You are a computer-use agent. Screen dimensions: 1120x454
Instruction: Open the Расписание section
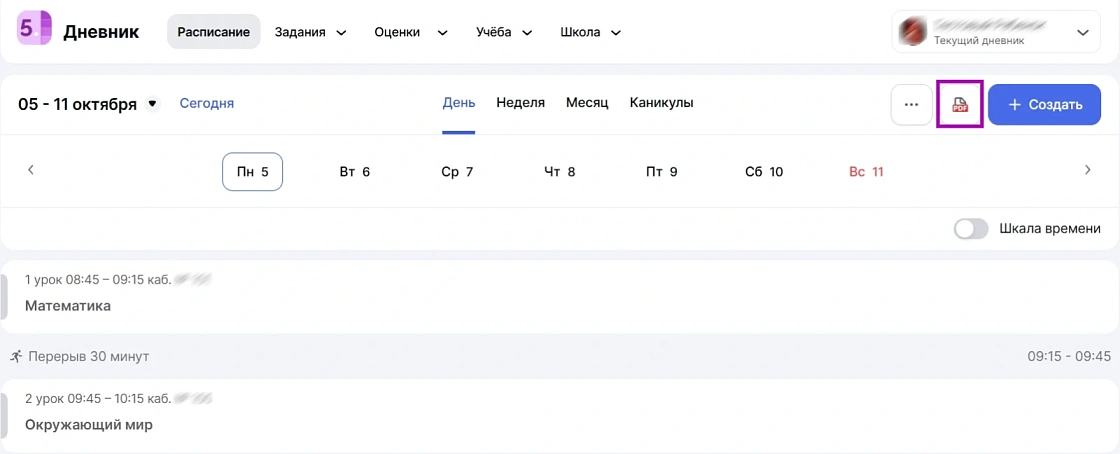[214, 32]
